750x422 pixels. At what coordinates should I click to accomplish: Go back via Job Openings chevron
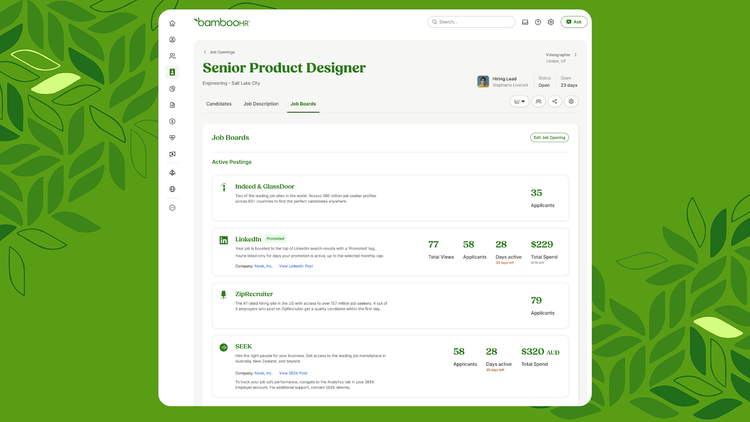(x=205, y=52)
